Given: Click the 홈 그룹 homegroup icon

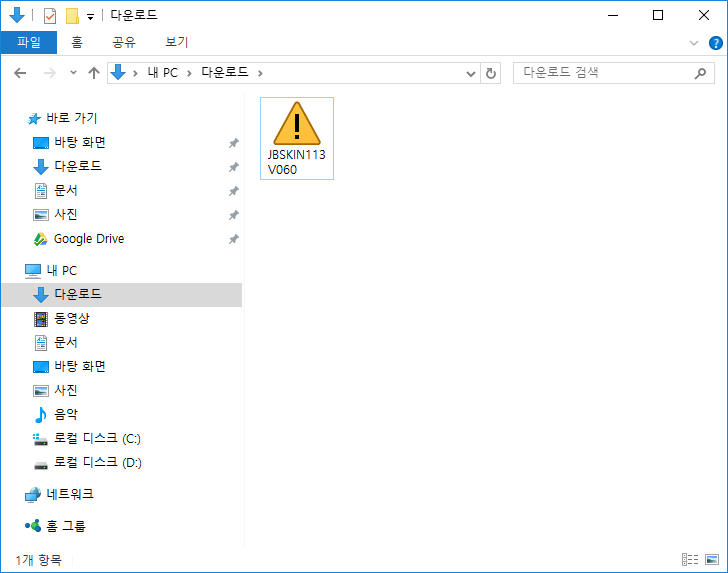Looking at the screenshot, I should point(32,526).
